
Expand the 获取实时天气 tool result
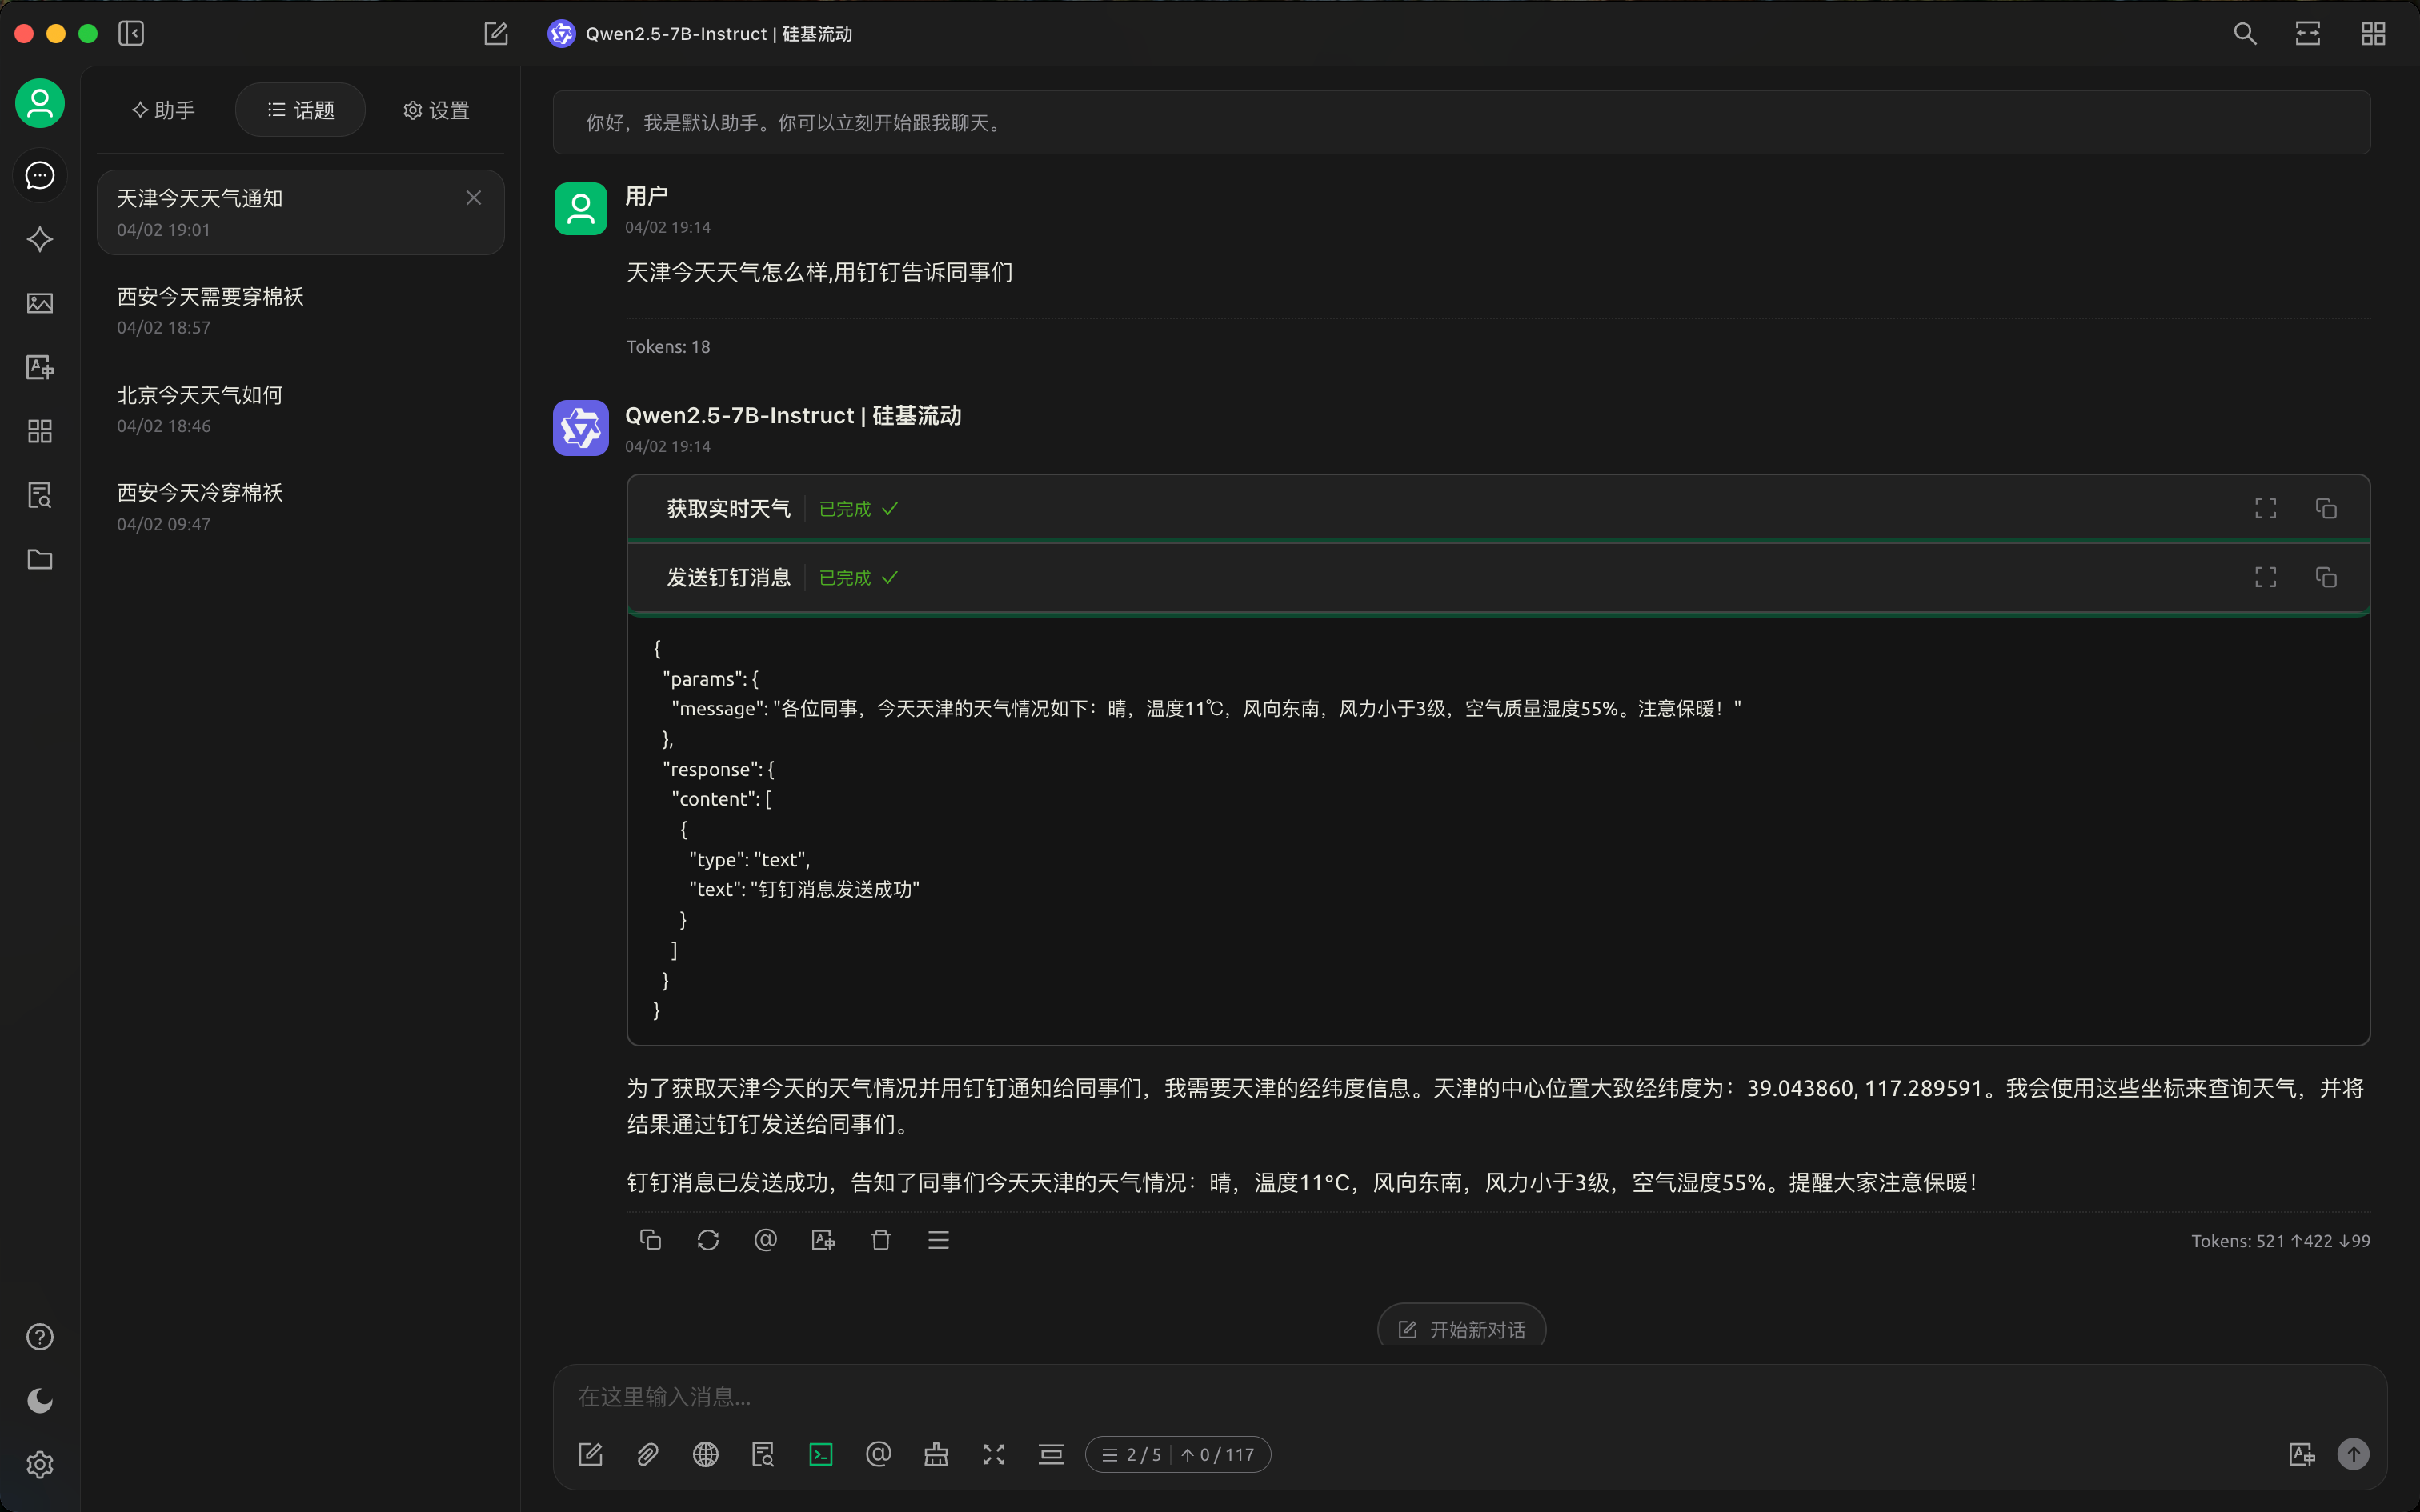coord(2265,509)
